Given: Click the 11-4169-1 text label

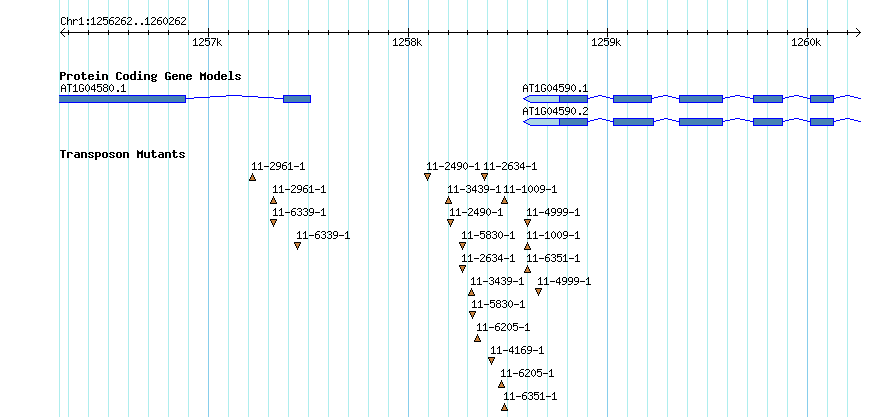Looking at the screenshot, I should (517, 350).
